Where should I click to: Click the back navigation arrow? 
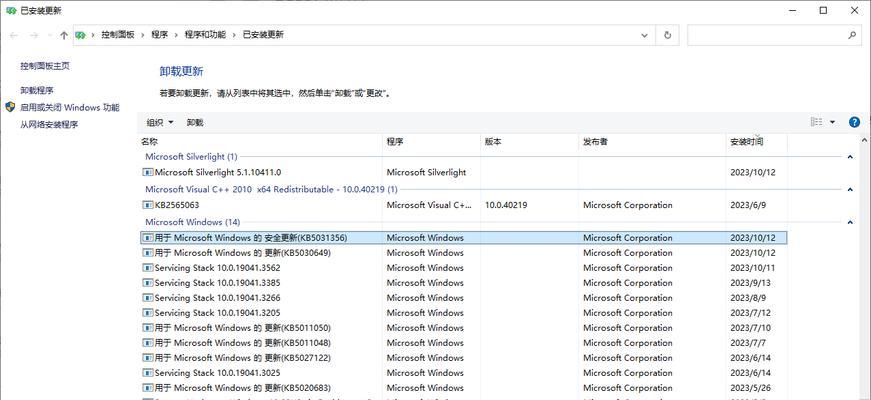[x=14, y=35]
